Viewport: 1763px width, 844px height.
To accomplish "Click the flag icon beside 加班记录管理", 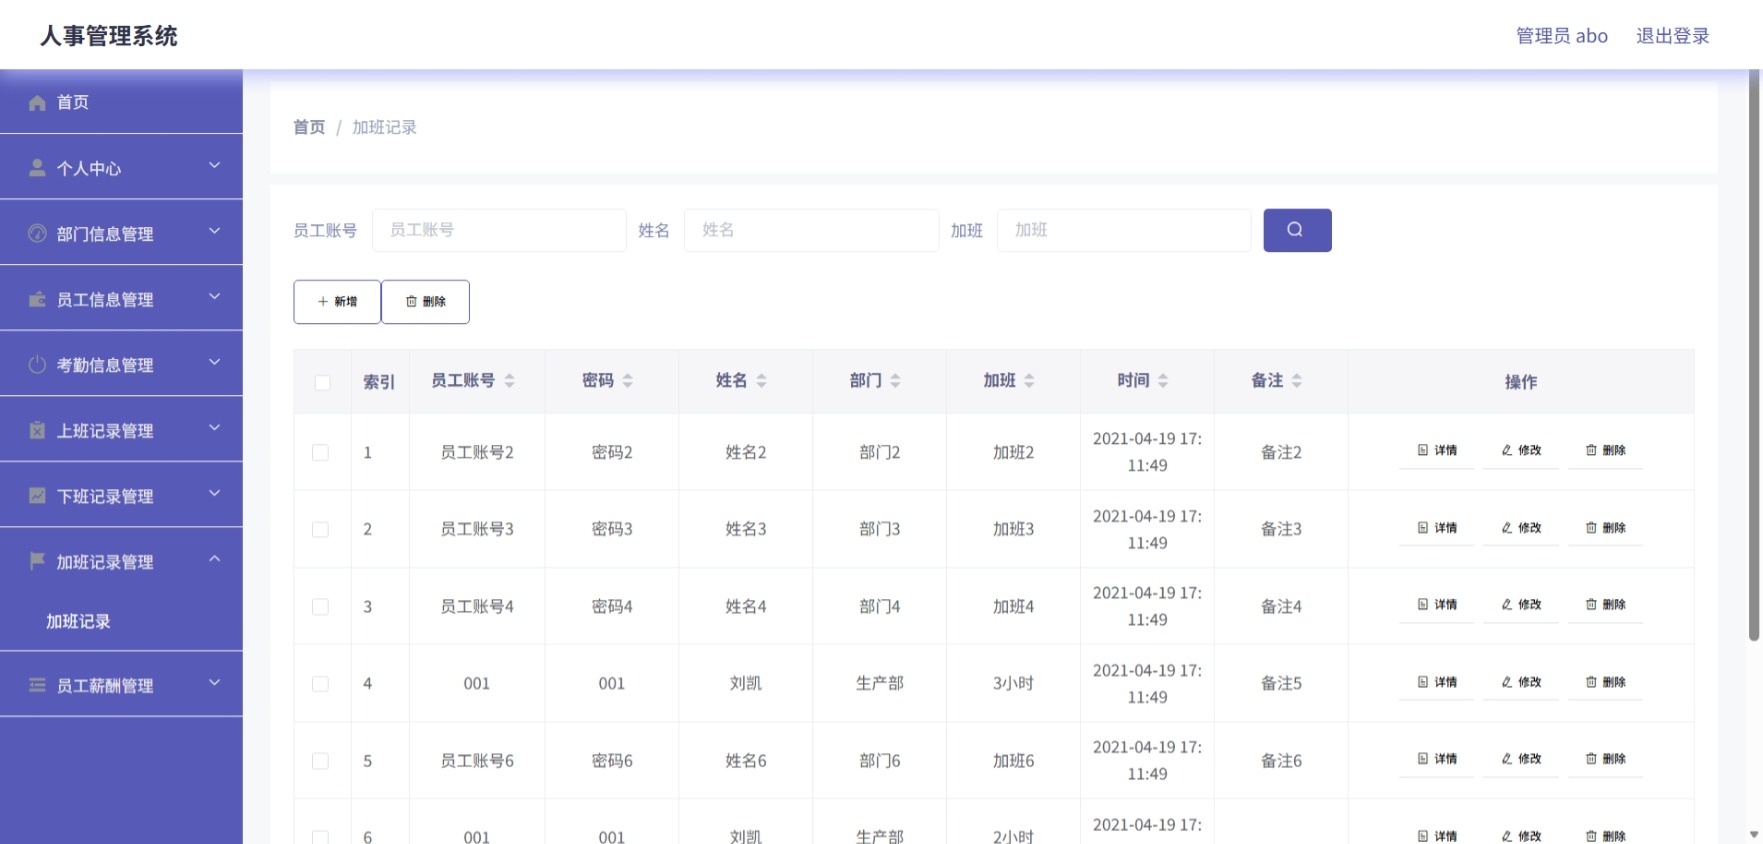I will (37, 561).
